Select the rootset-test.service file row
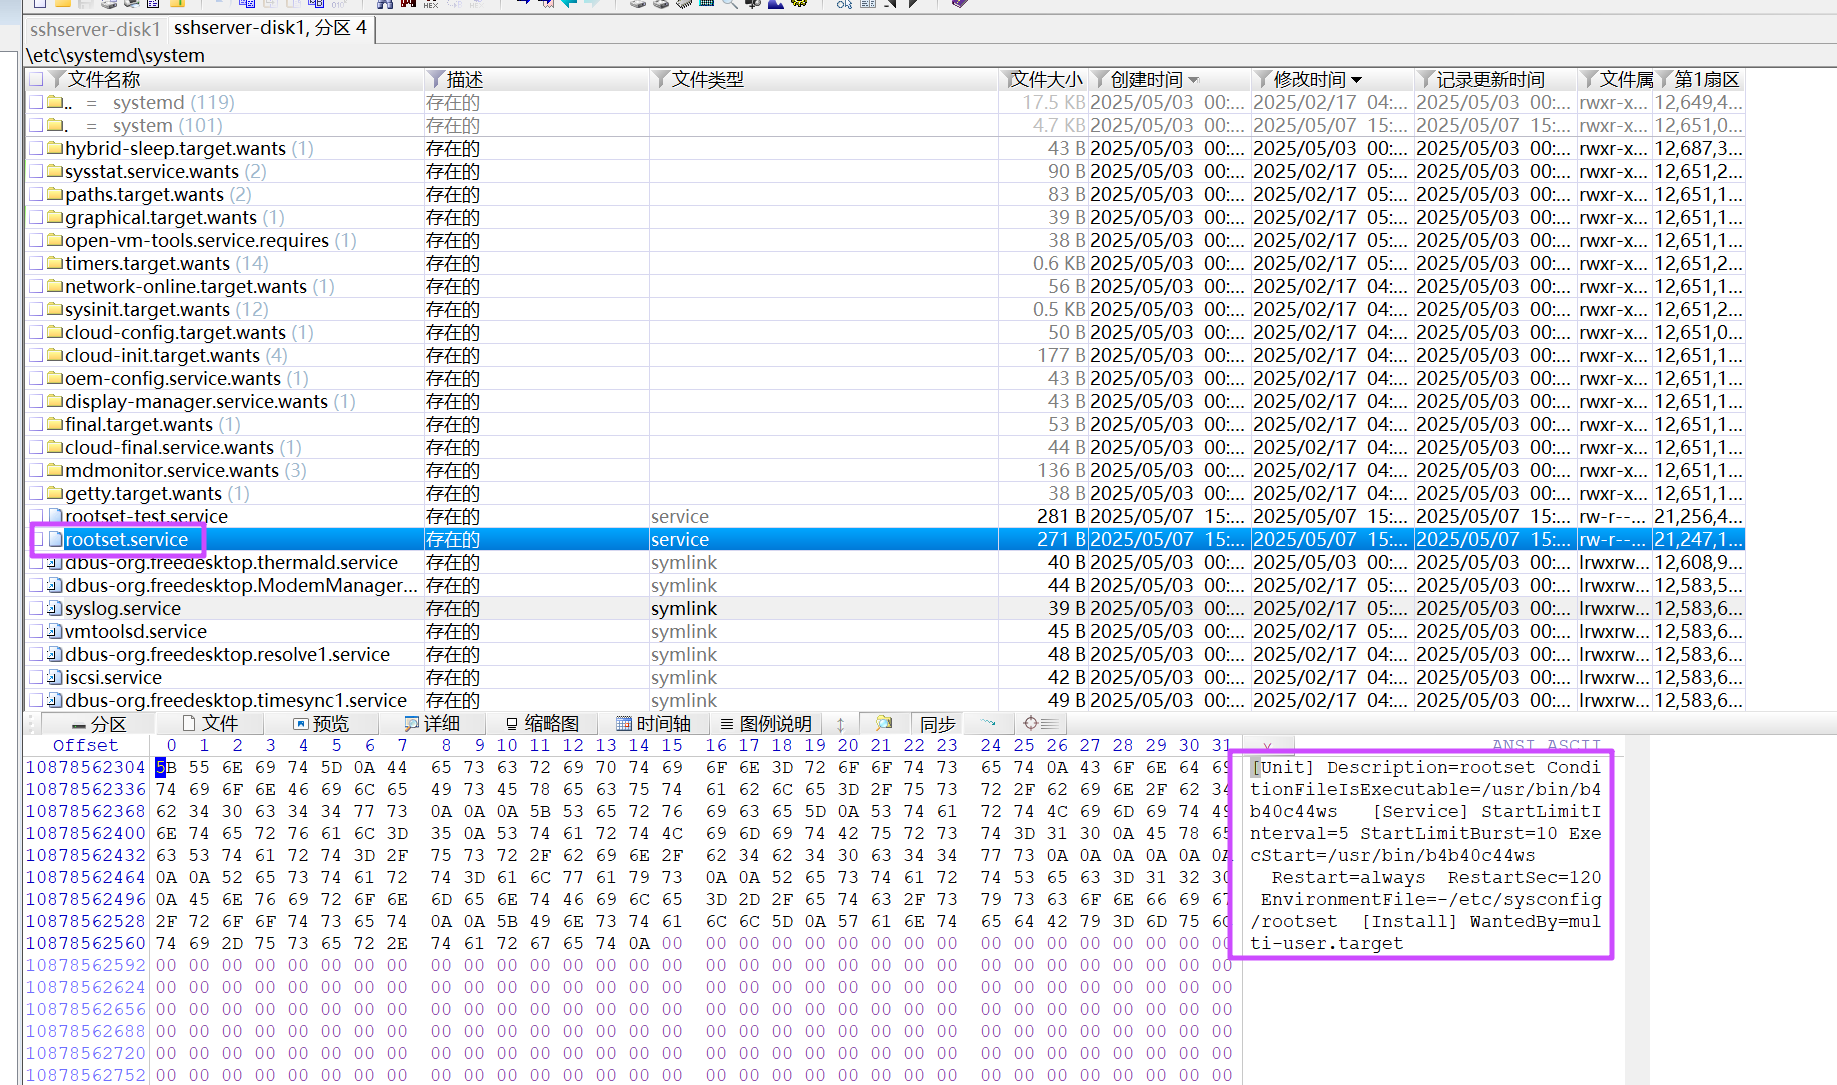 [146, 517]
